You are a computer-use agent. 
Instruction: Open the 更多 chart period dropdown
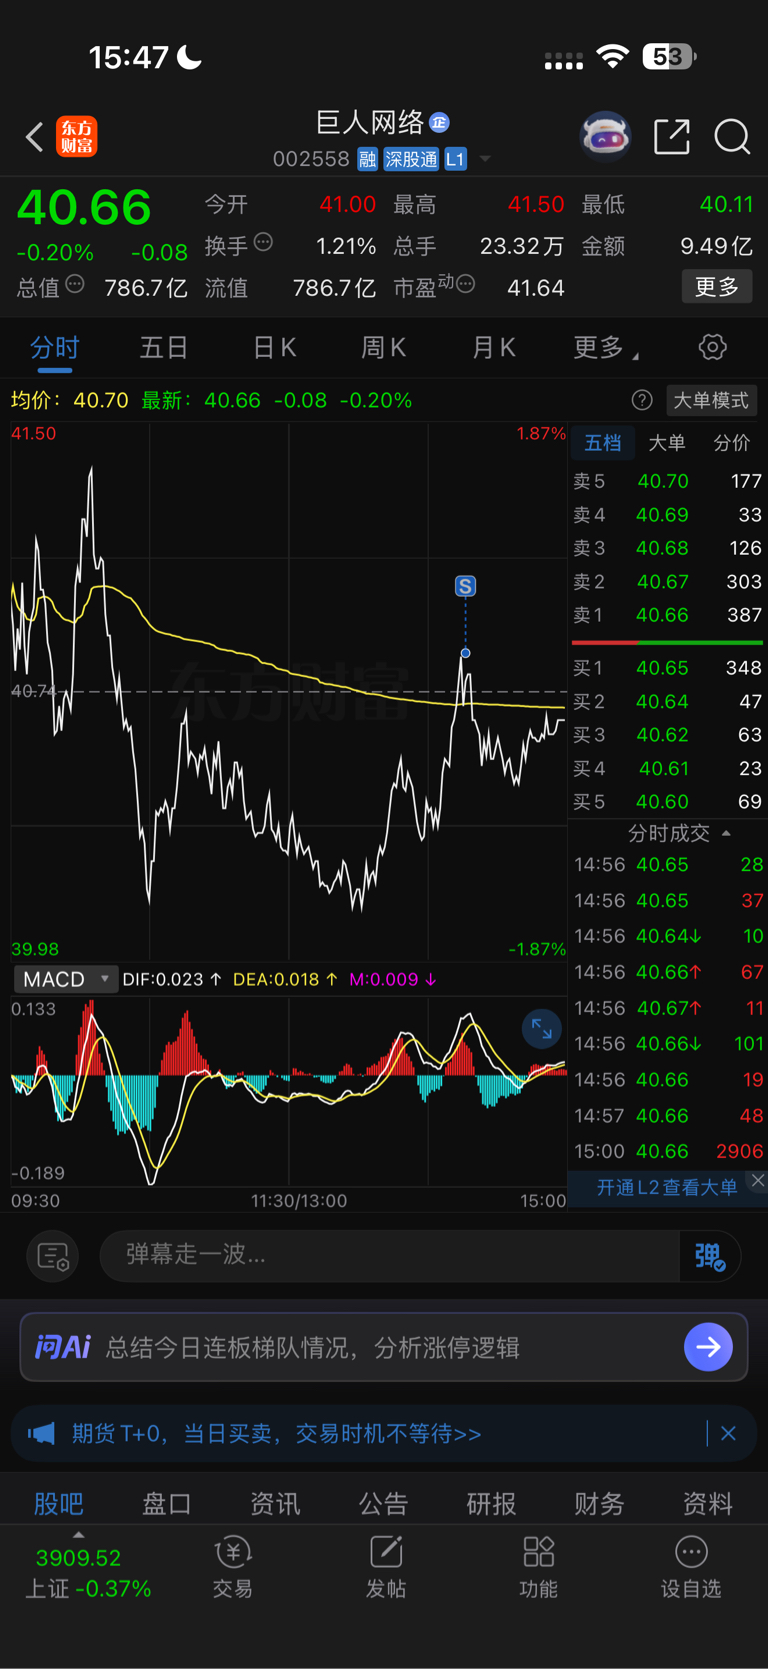[x=606, y=347]
